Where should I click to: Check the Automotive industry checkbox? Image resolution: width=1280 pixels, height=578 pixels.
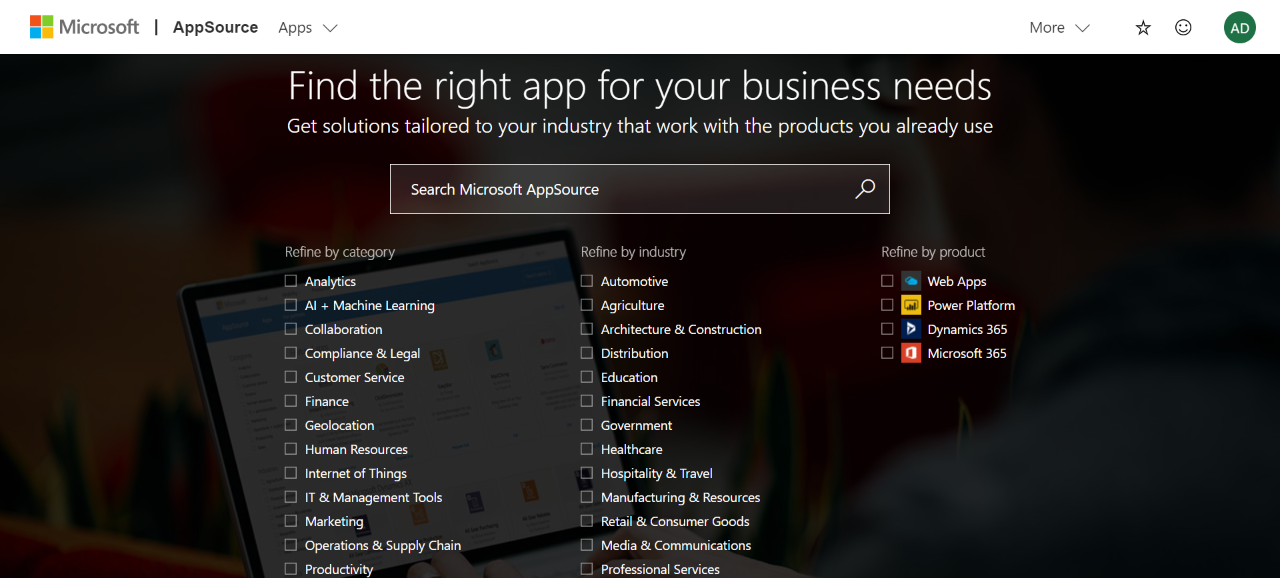click(587, 281)
